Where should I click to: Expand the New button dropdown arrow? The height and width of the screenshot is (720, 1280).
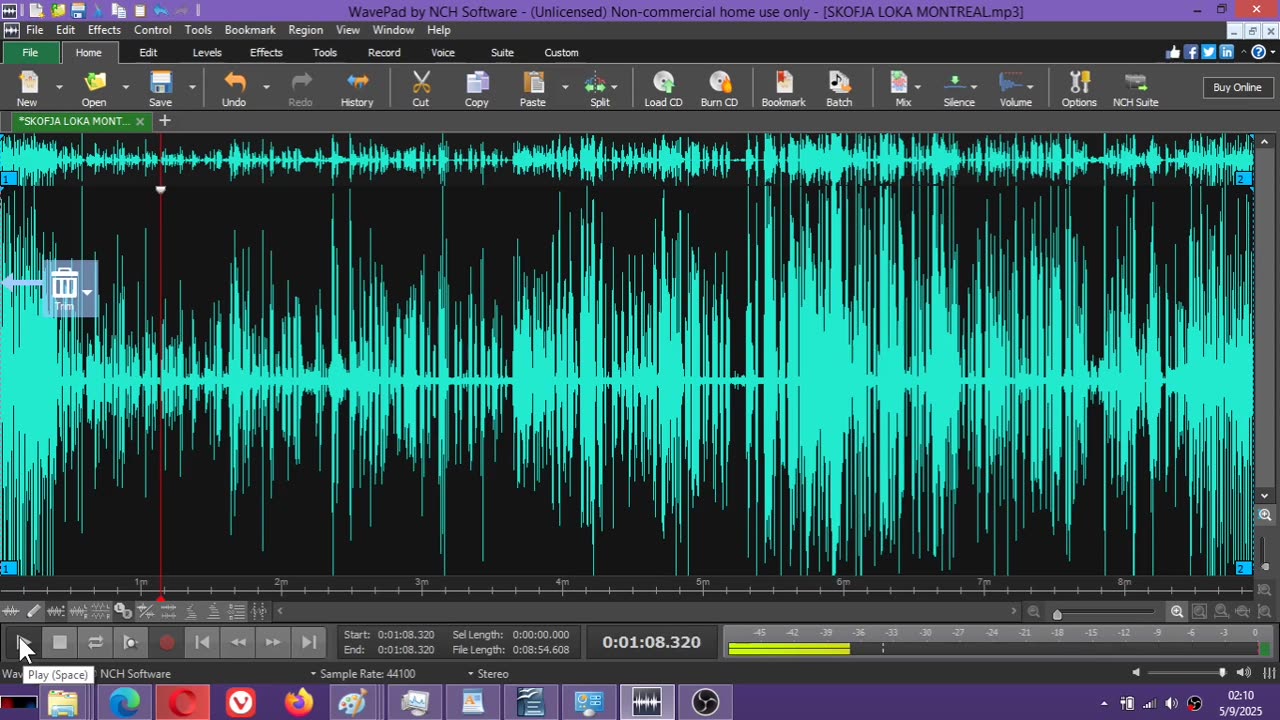(x=59, y=87)
